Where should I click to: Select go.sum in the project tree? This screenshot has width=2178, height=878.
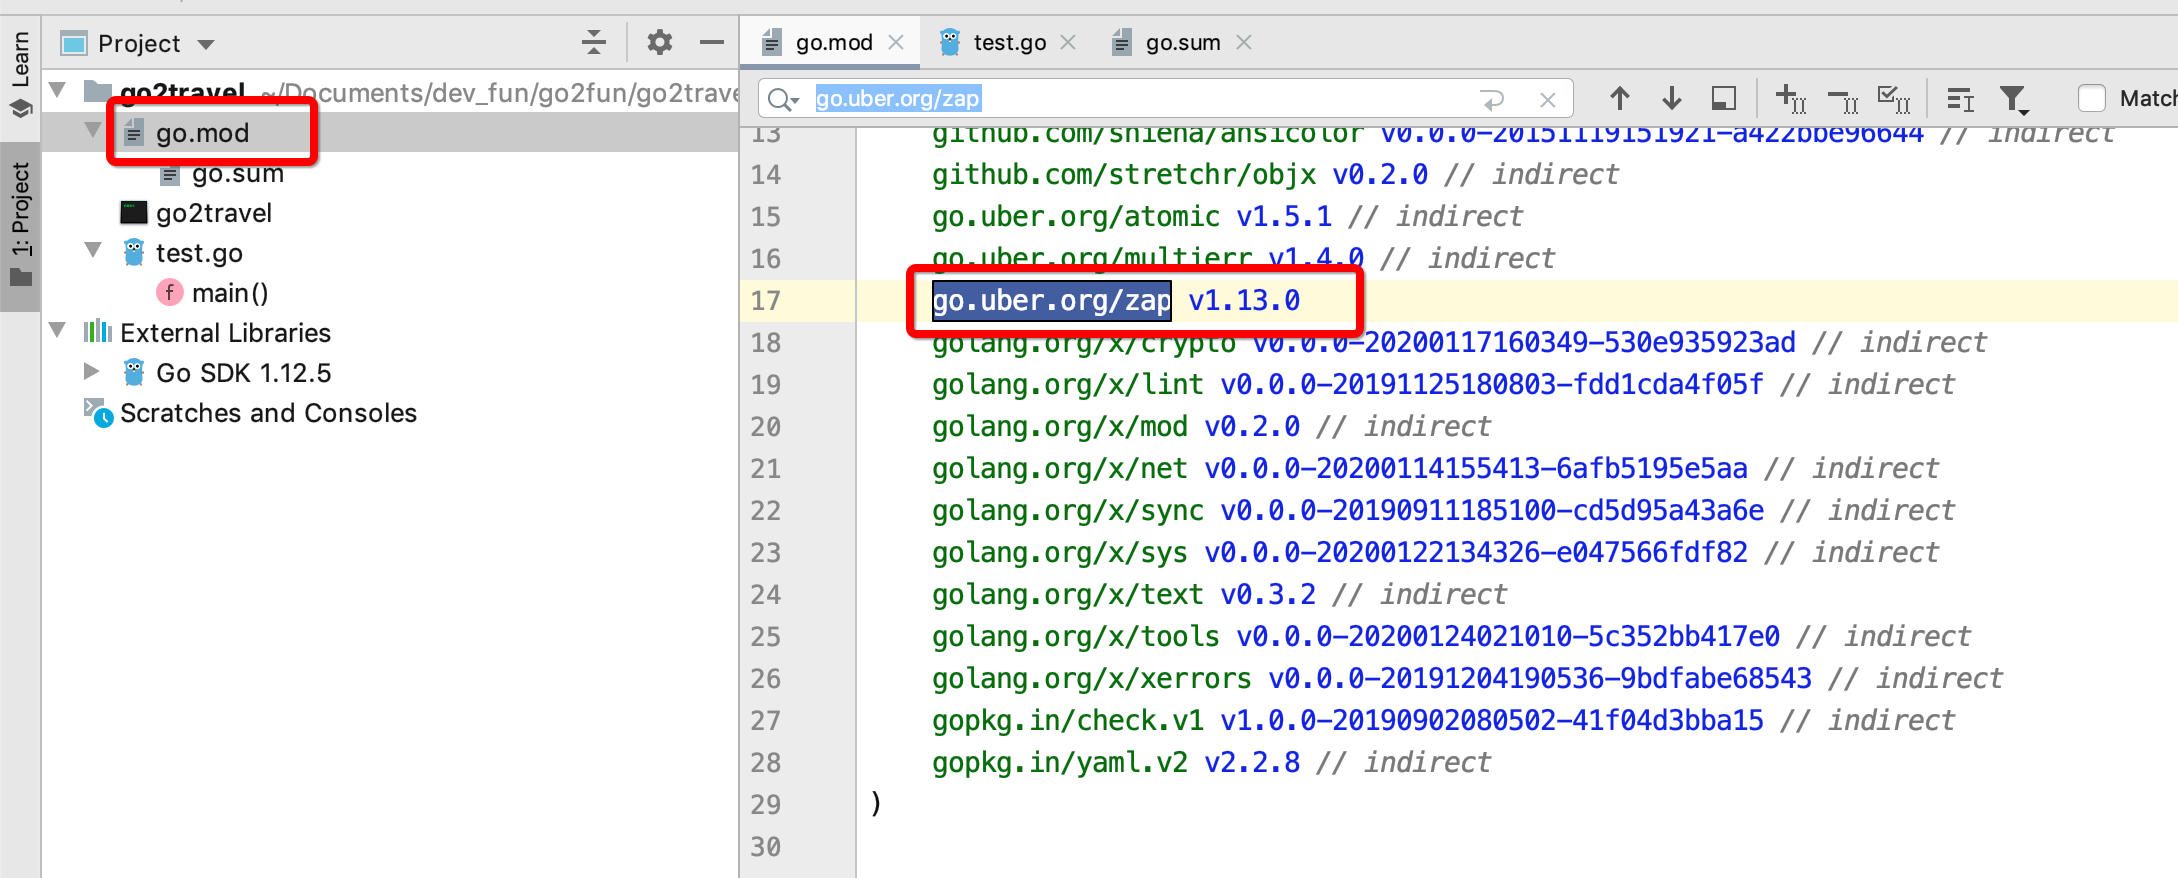point(238,173)
